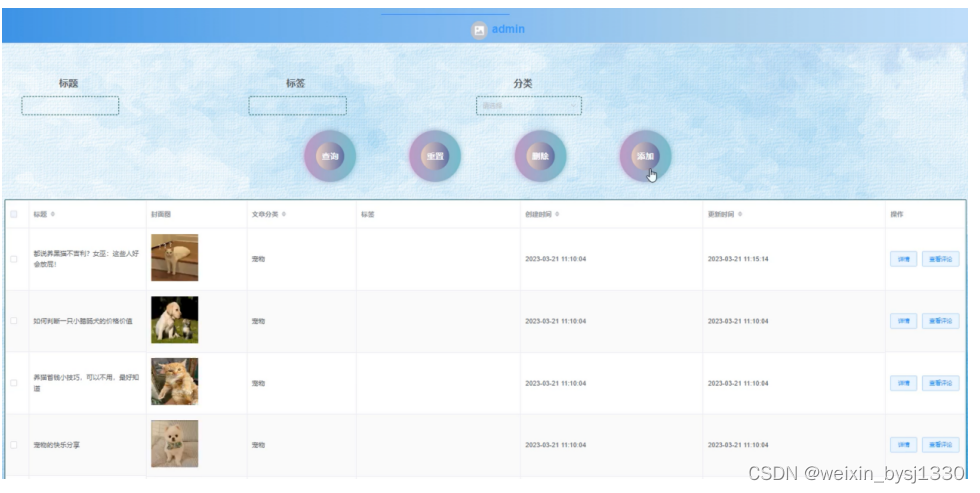This screenshot has width=980, height=493.
Task: Click 宠物 category in the 小腊肠犬 row
Action: [258, 321]
